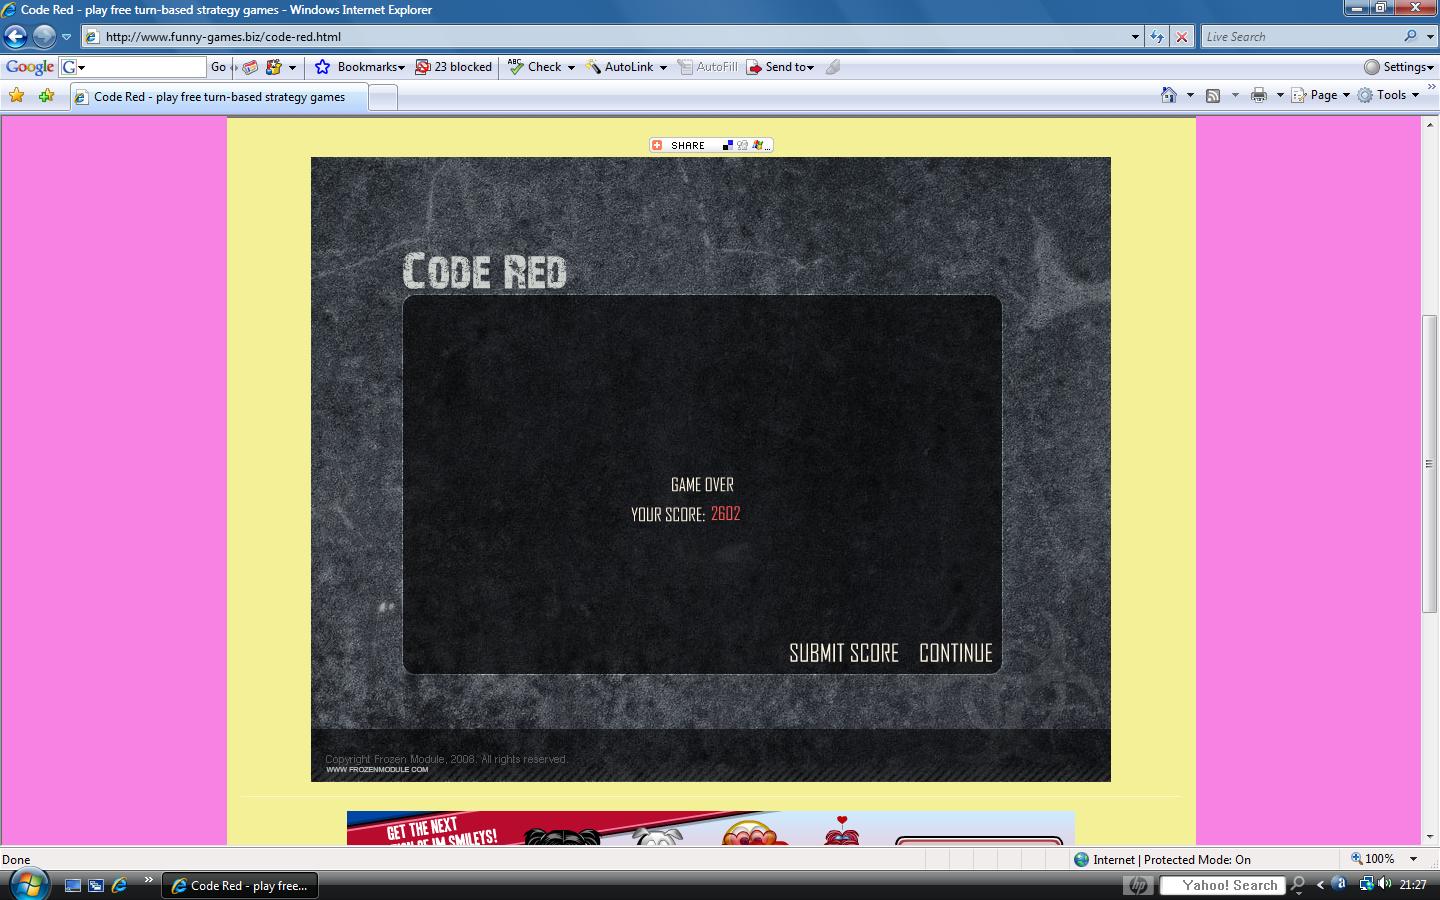
Task: Click the CONTINUE button
Action: 955,652
